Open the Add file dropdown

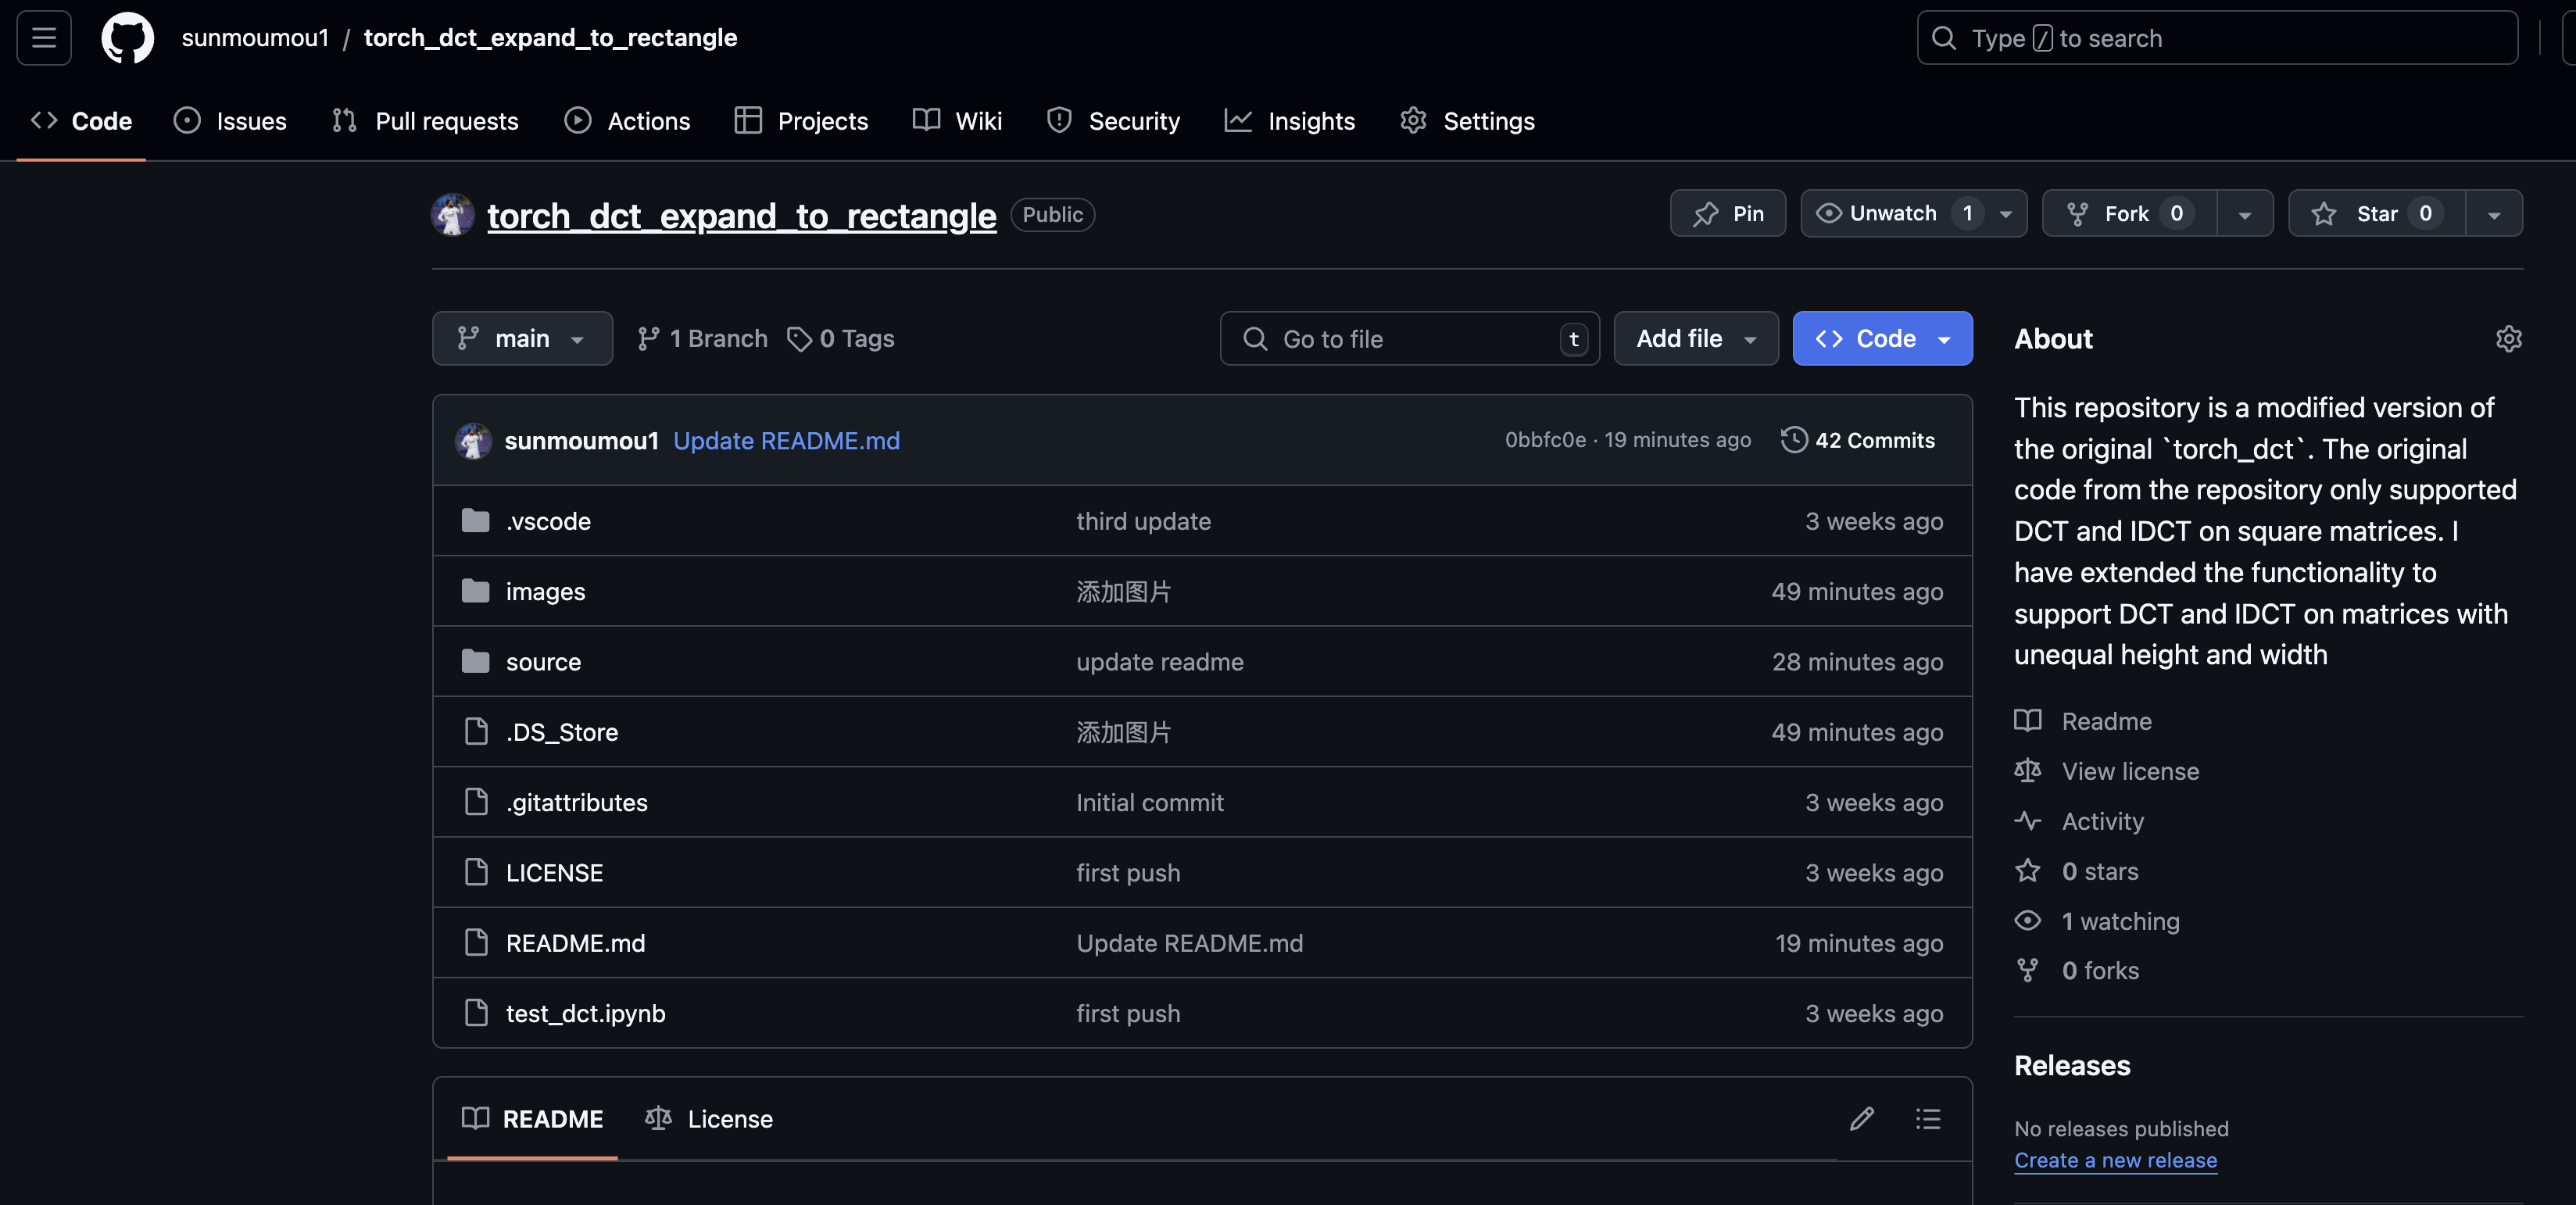[x=1695, y=339]
